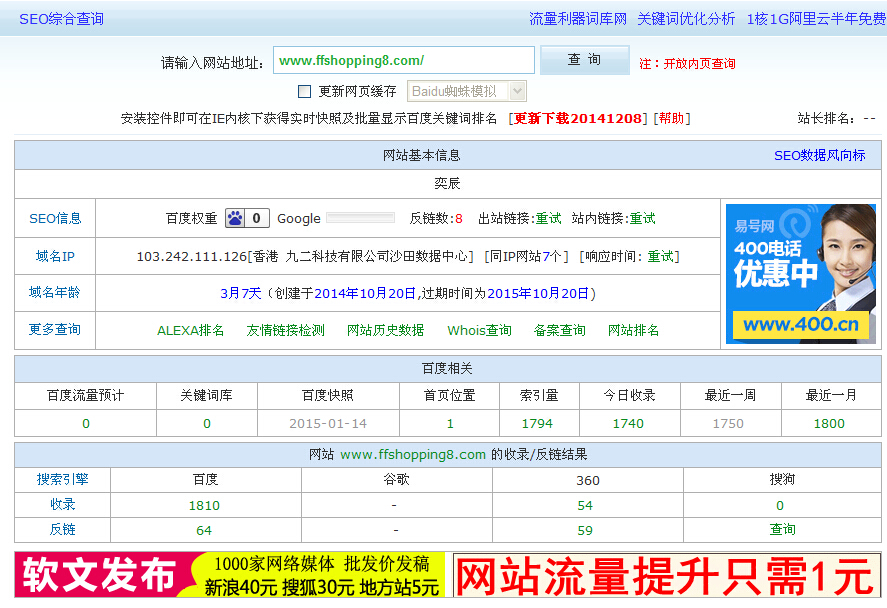This screenshot has height=608, width=887.
Task: Click IP address 103.242.111.126 text
Action: 192,257
